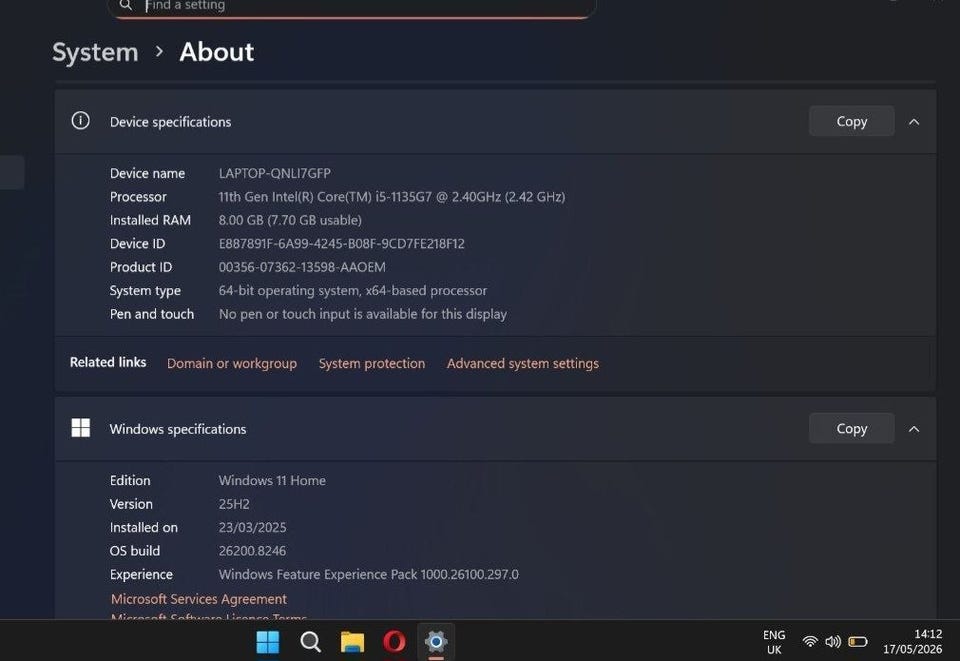The width and height of the screenshot is (960, 661).
Task: Click the System type label
Action: pyautogui.click(x=145, y=291)
